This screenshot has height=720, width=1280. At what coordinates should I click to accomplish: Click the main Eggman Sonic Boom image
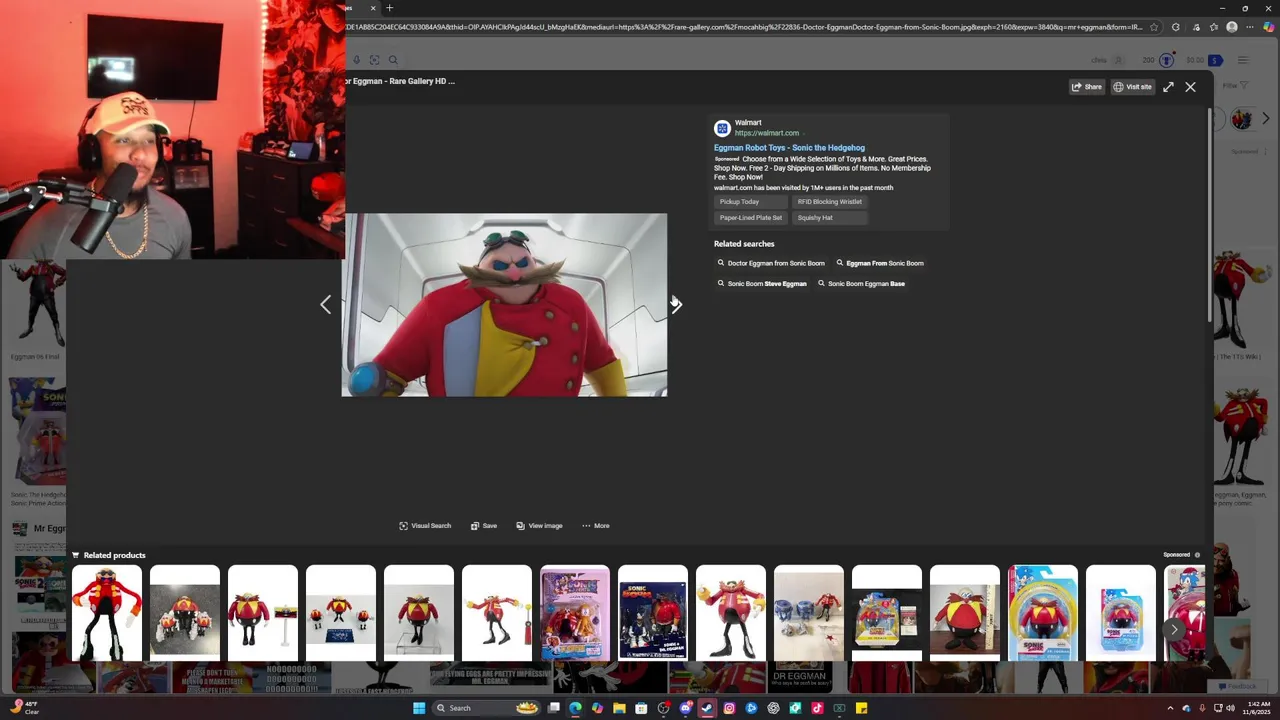tap(504, 305)
